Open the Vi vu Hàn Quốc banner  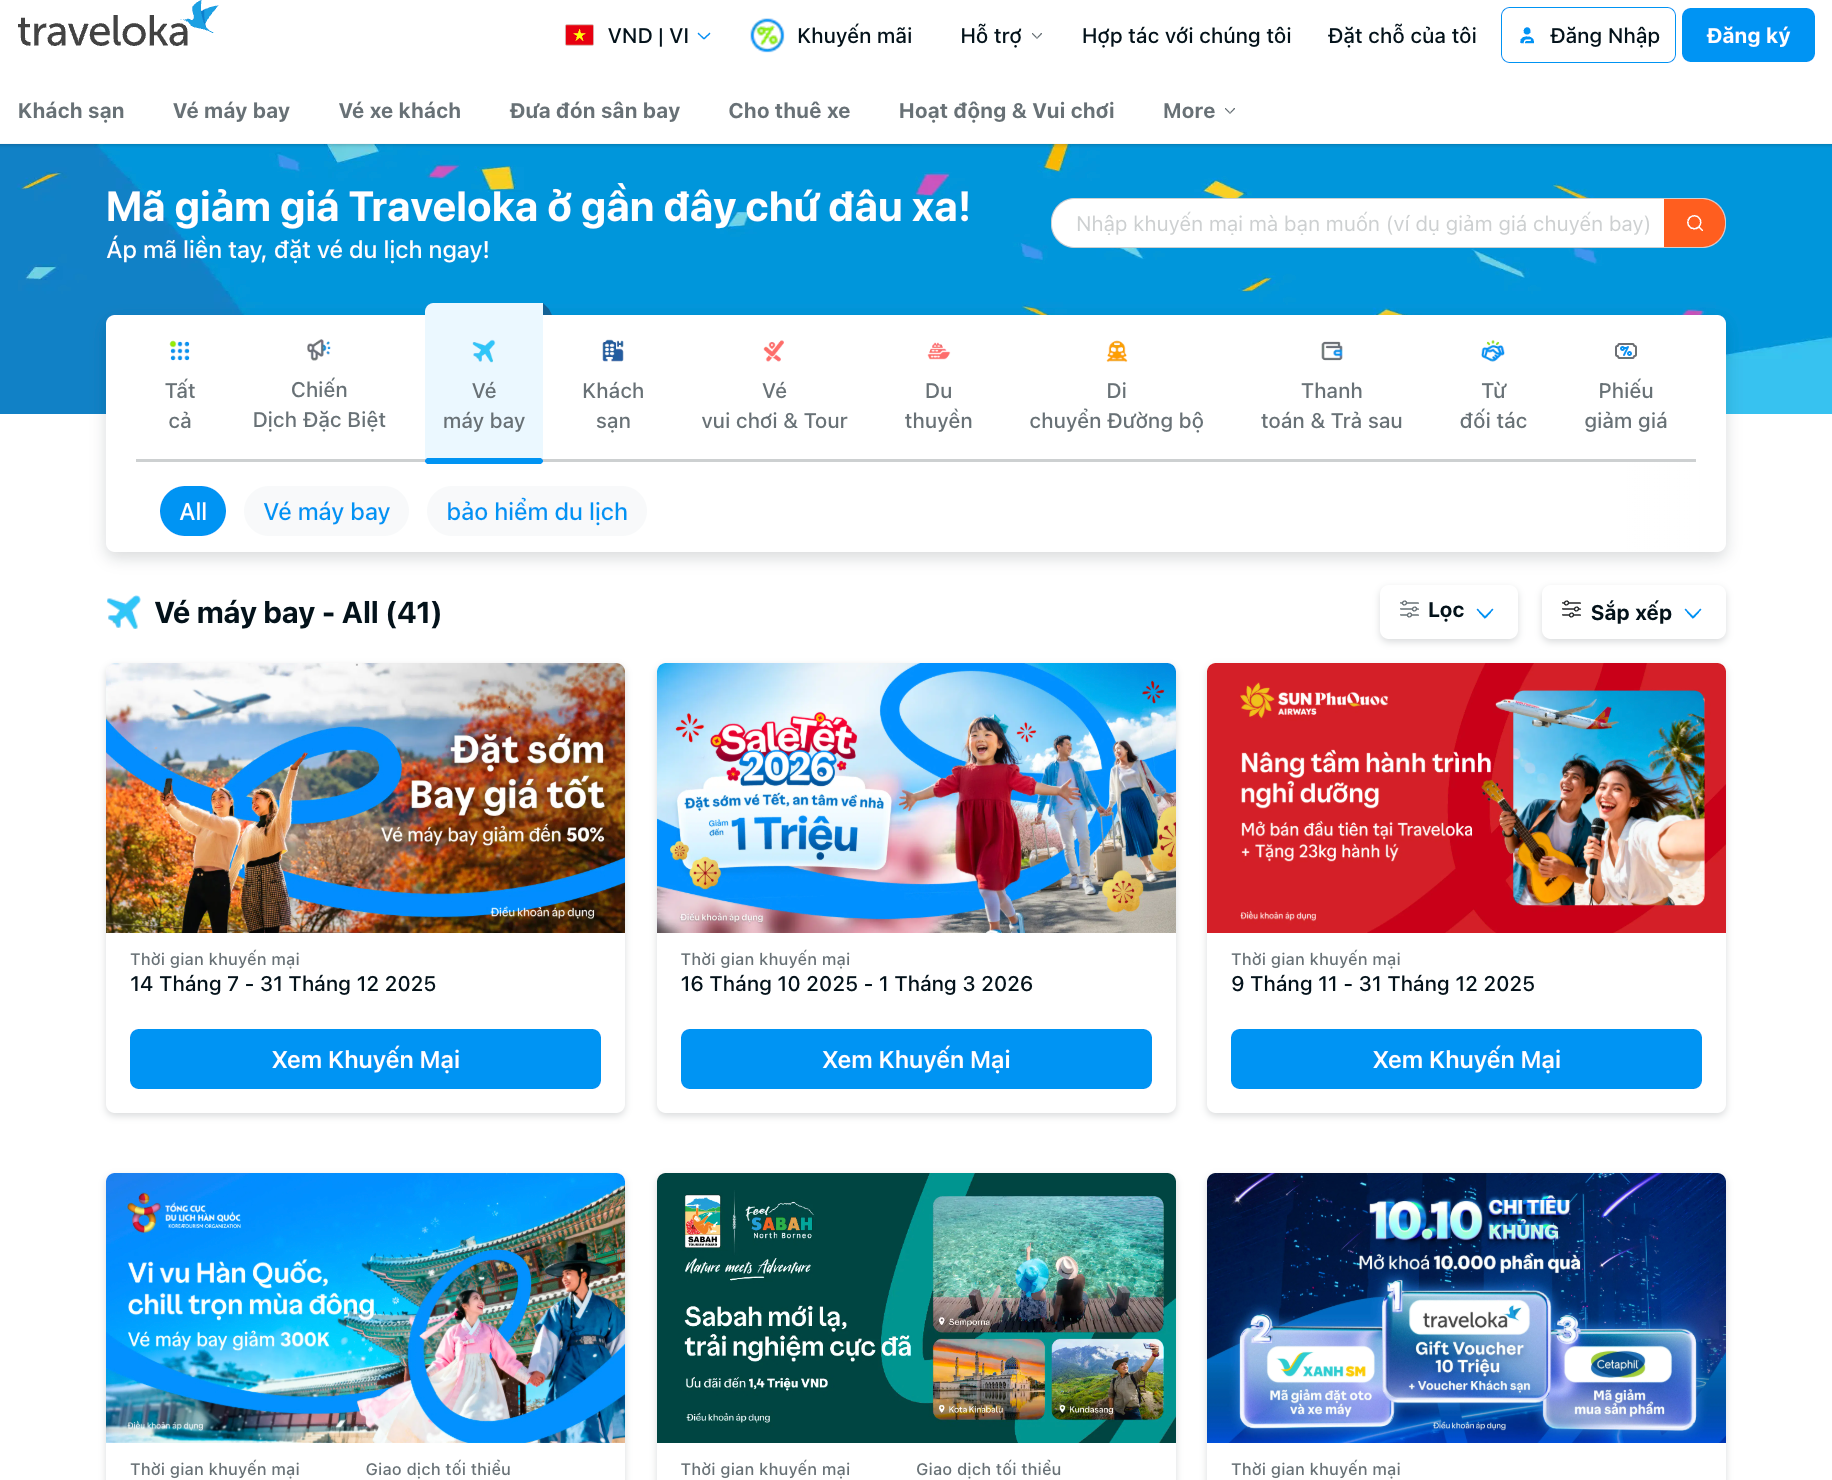[365, 1308]
